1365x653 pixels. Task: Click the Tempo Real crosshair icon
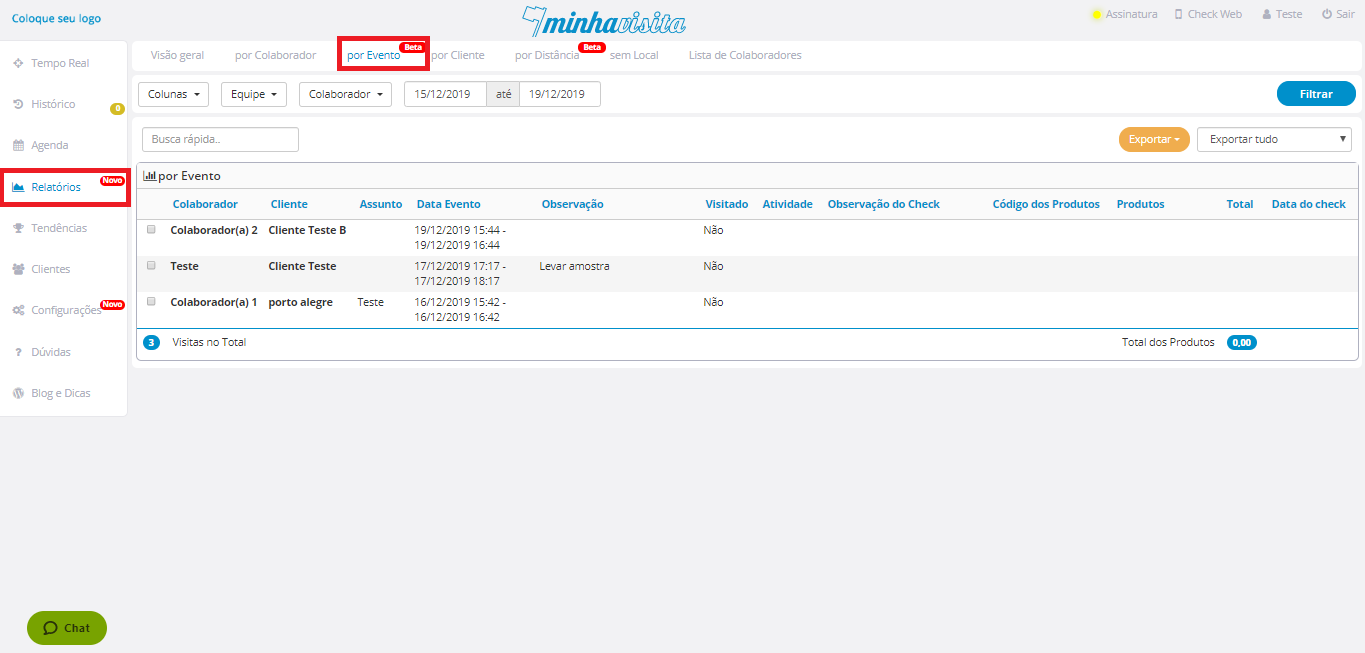click(x=18, y=63)
